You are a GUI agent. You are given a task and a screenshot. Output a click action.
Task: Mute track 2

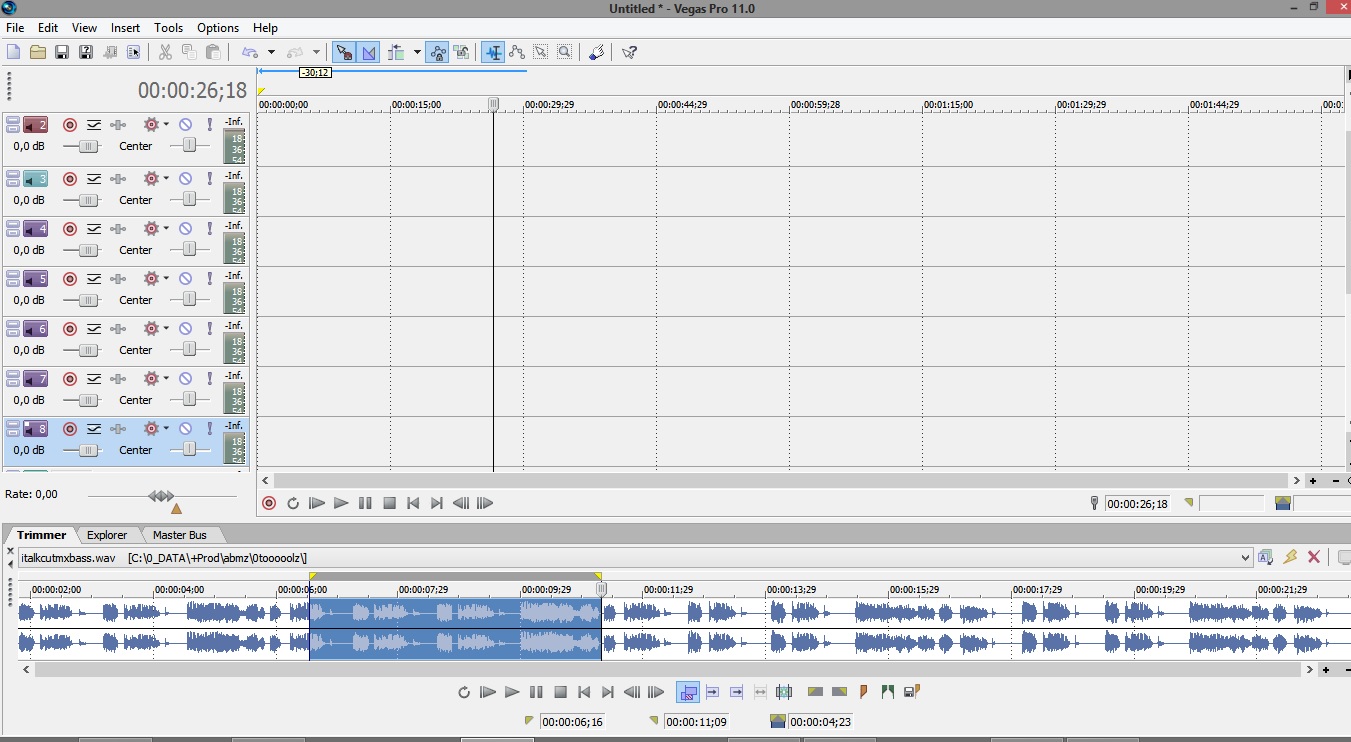coord(185,125)
